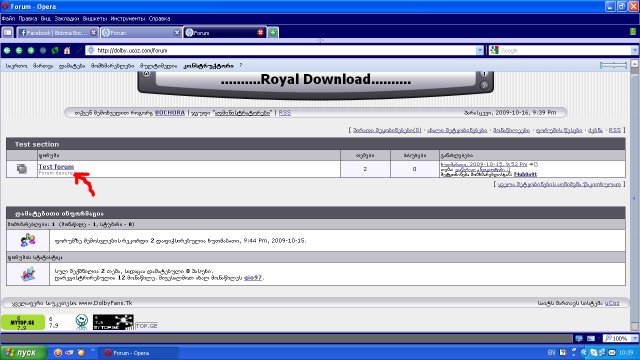Click the TOP.GE text link
The height and width of the screenshot is (360, 640).
click(146, 326)
